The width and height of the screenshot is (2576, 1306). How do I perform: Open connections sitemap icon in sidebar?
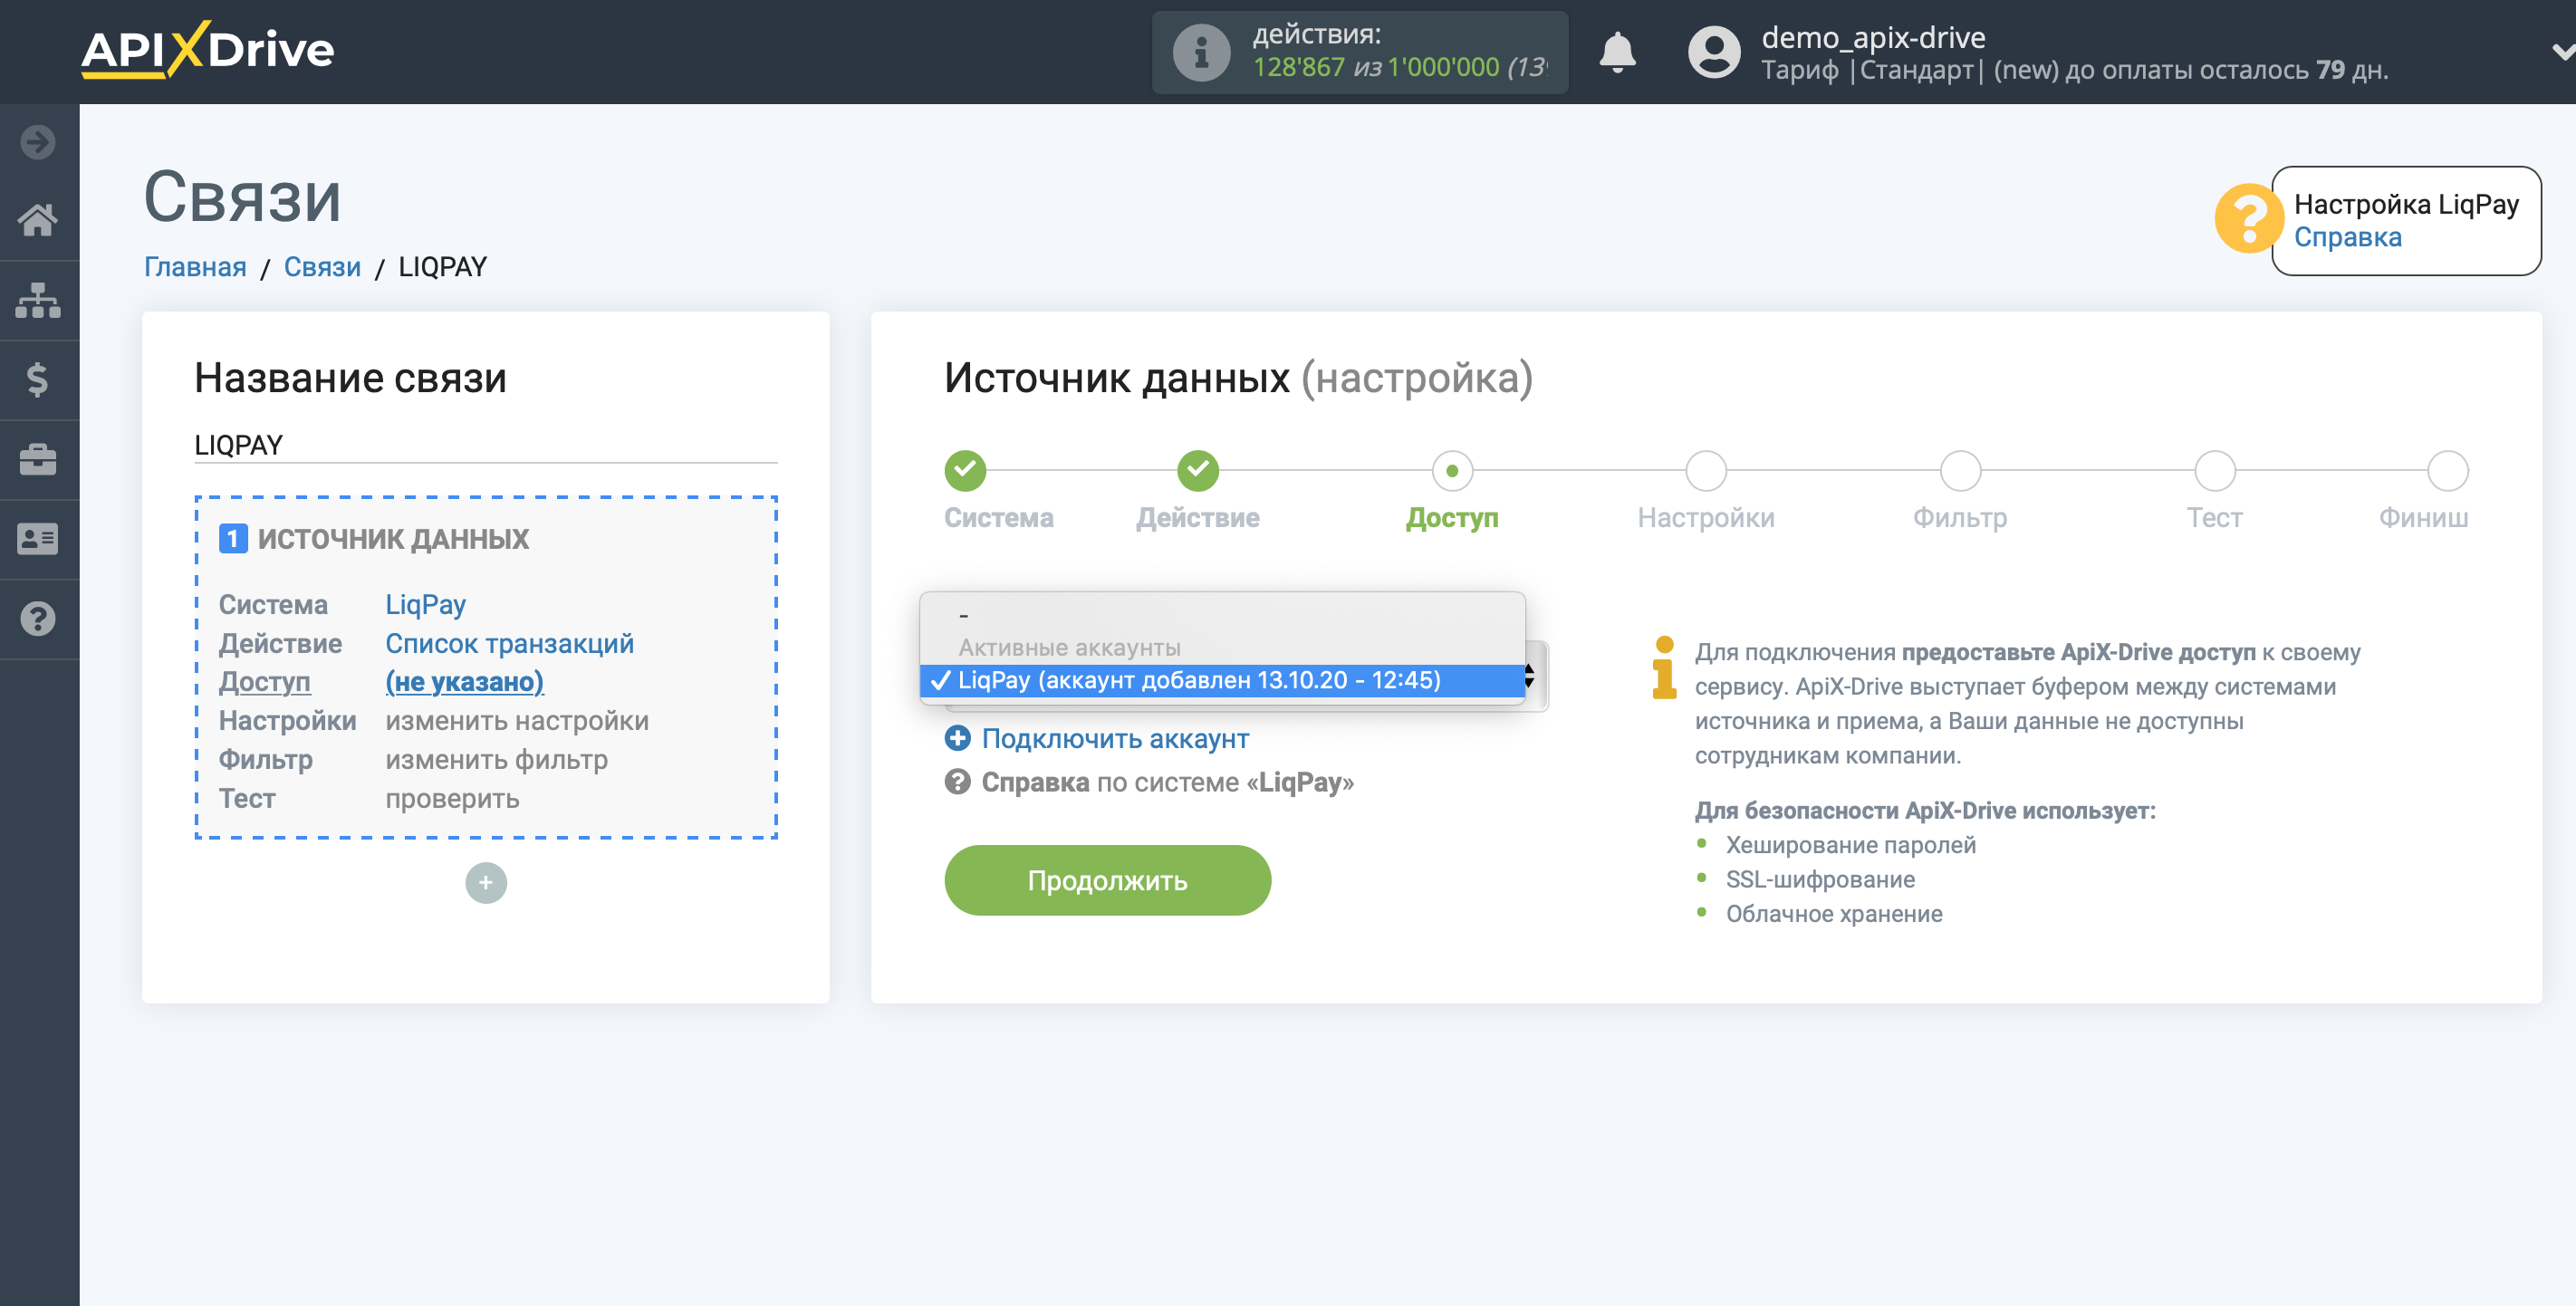(38, 300)
